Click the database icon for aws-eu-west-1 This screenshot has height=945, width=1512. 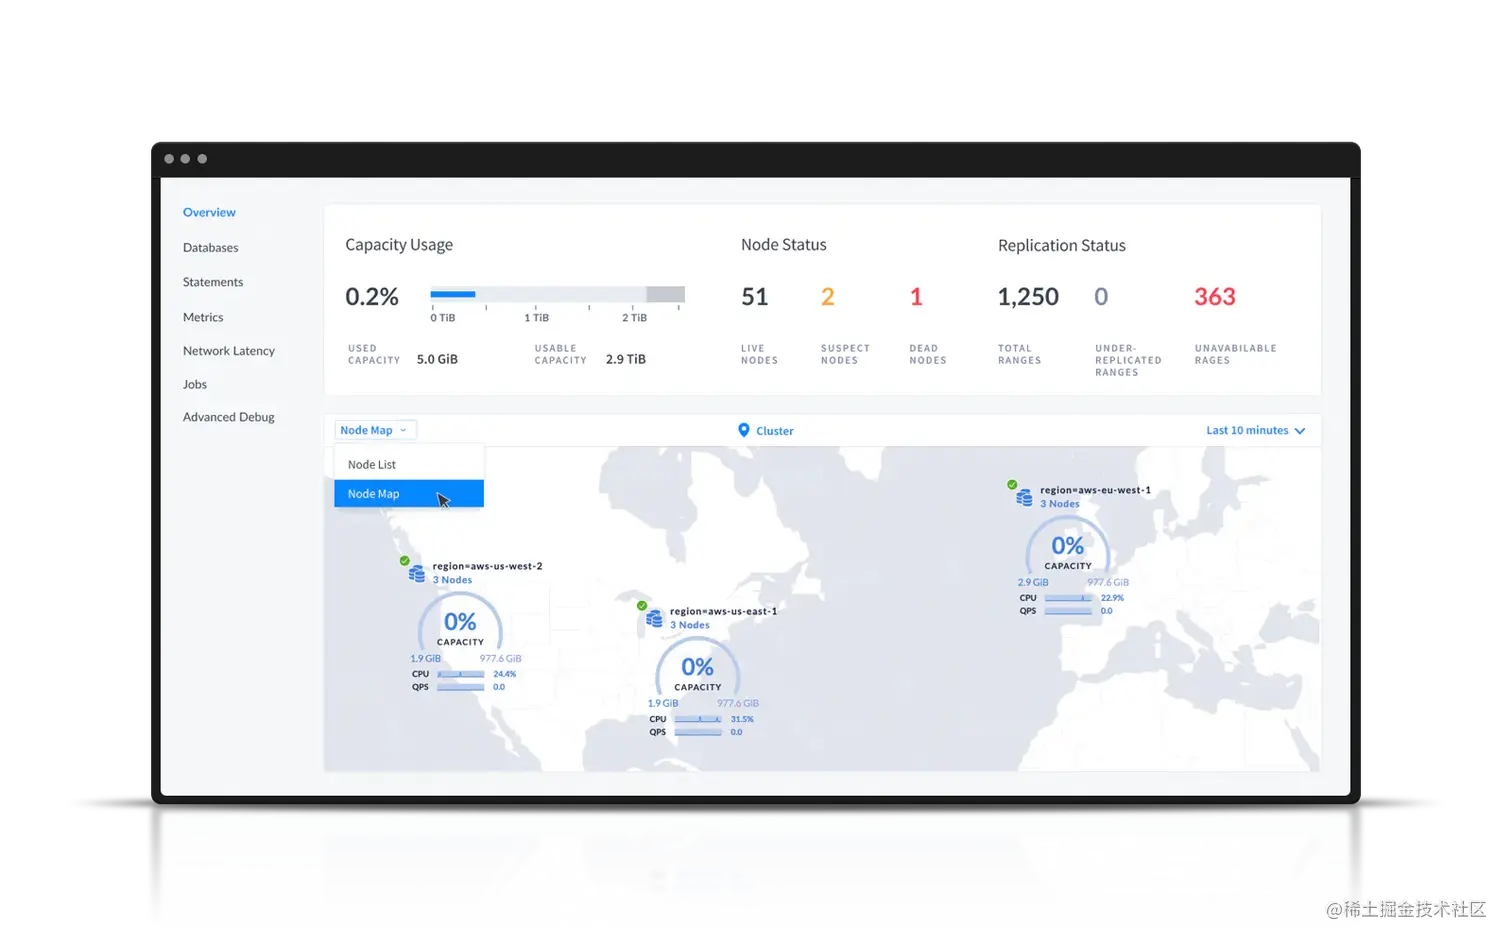(x=1024, y=498)
